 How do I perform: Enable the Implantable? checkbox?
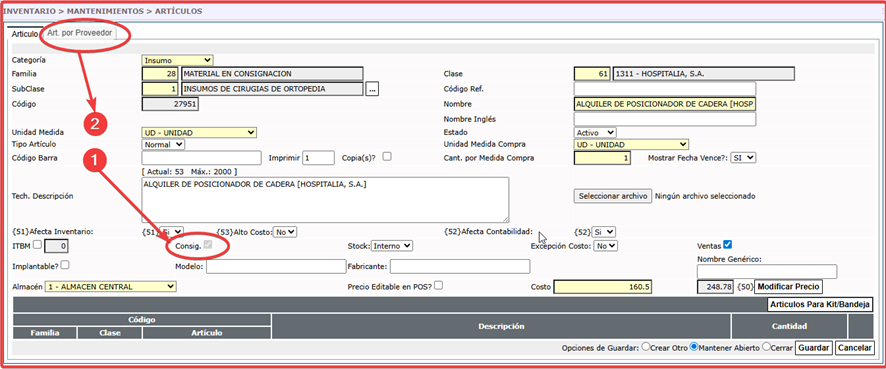[66, 264]
